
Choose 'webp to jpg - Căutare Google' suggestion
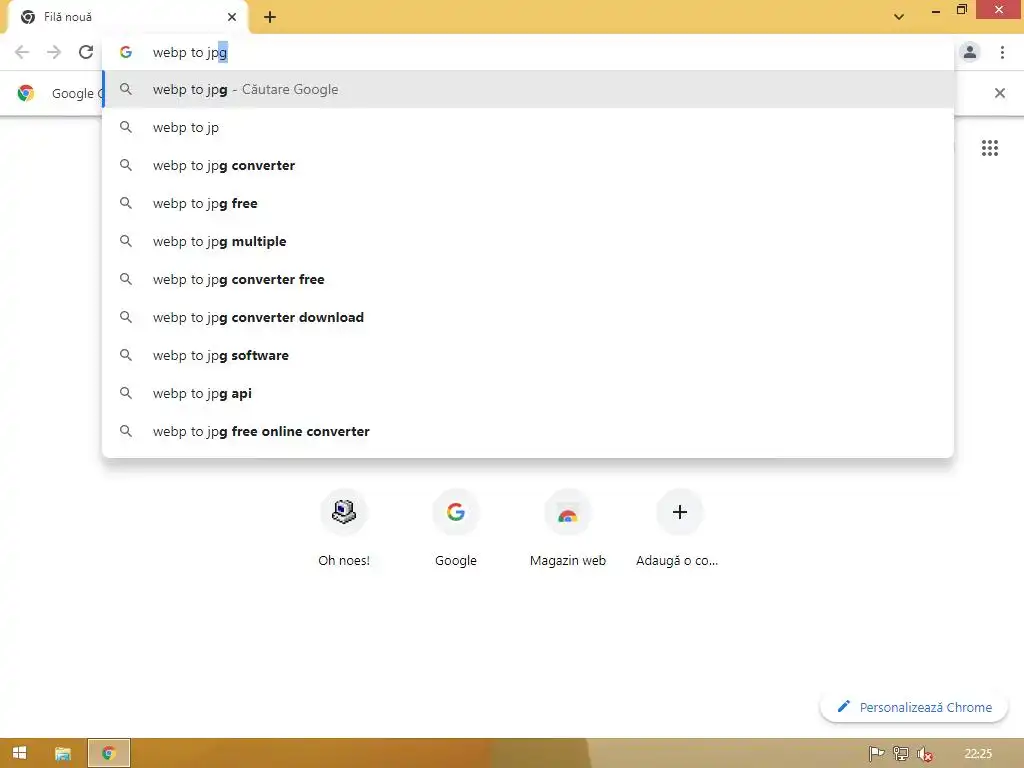tap(528, 89)
